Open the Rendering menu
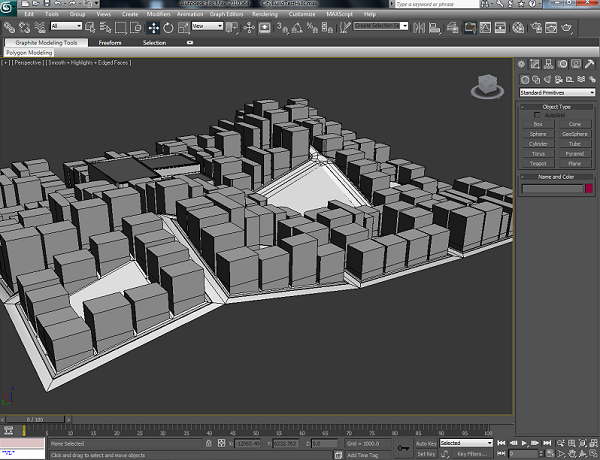This screenshot has height=460, width=600. (x=265, y=15)
